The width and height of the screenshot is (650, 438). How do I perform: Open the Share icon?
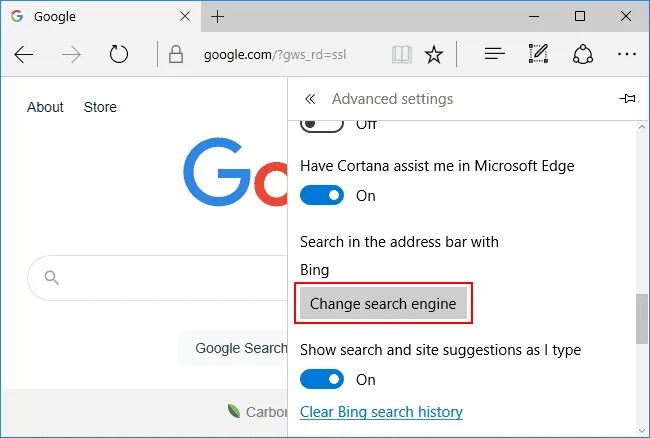click(x=583, y=54)
